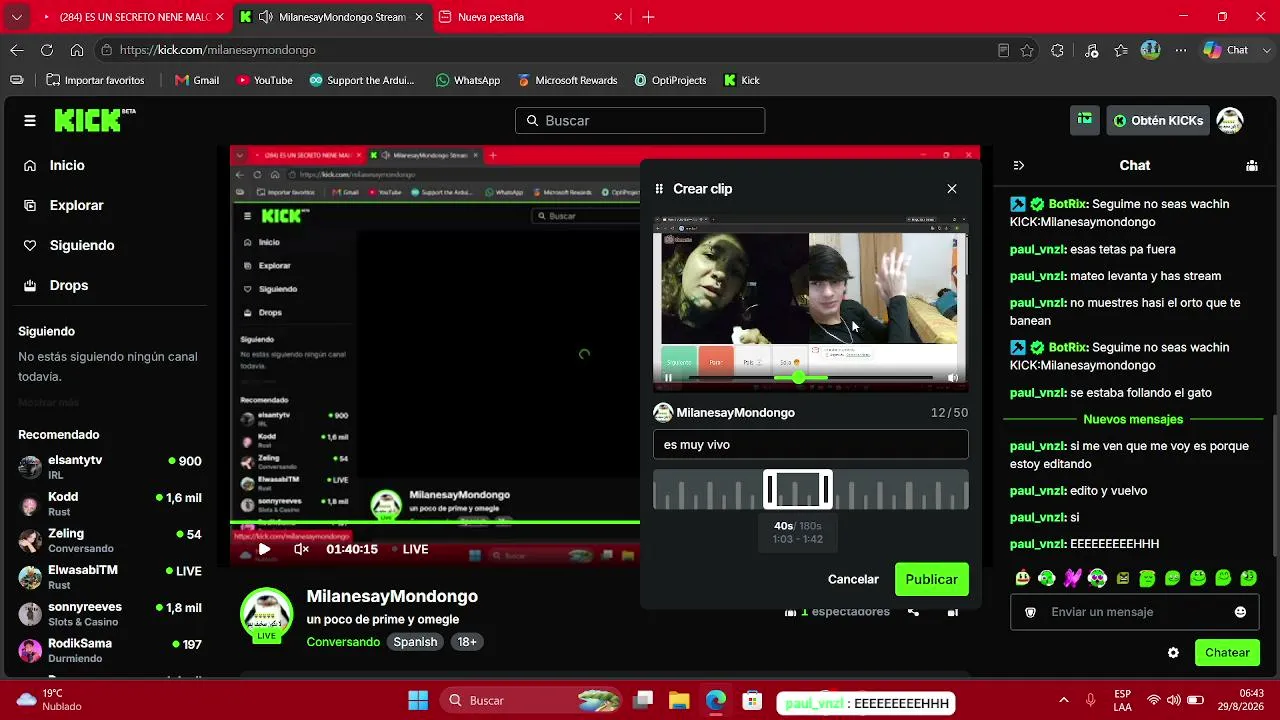Screen dimensions: 1280x720
Task: Open the WhatsApp bookmark
Action: 468,80
